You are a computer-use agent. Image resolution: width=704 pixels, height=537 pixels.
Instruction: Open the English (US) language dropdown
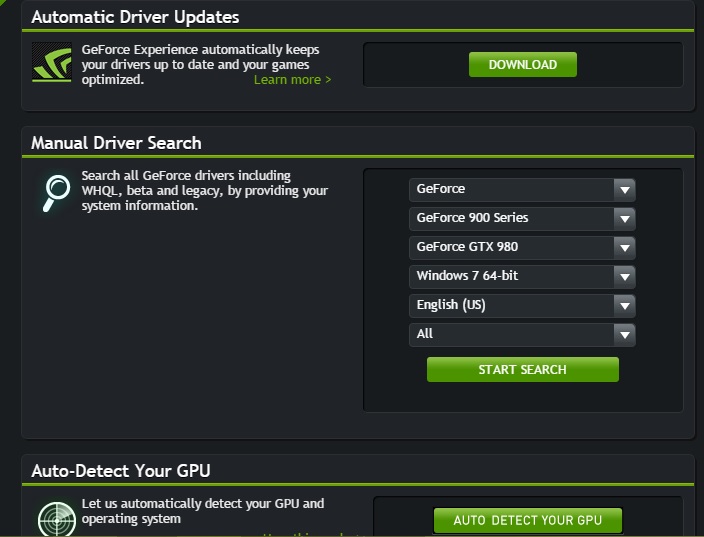click(x=522, y=305)
